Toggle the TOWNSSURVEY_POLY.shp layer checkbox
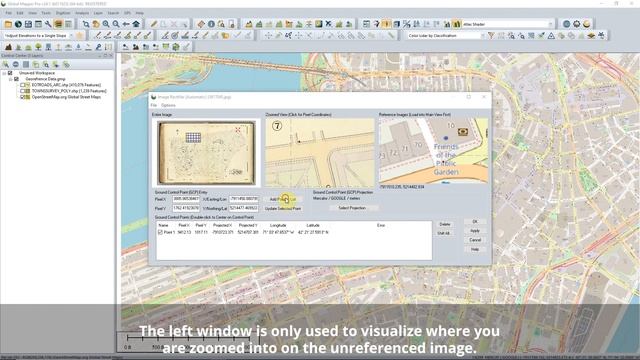 pyautogui.click(x=23, y=91)
